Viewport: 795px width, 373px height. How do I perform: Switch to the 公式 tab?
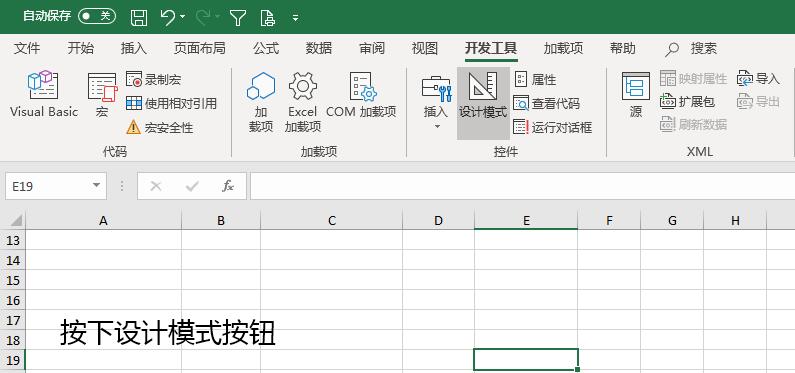(x=266, y=48)
